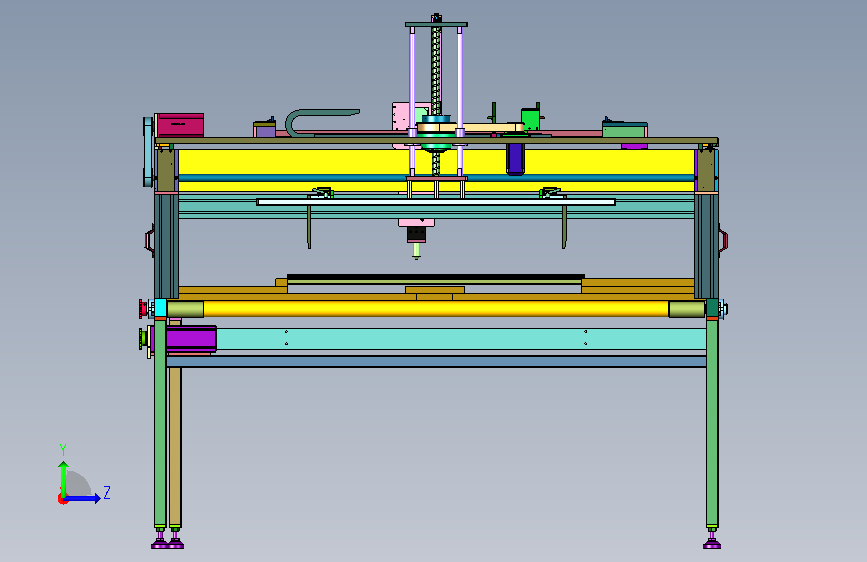This screenshot has width=867, height=562.
Task: Click the blue Z axis arrow of the triad
Action: click(x=83, y=498)
